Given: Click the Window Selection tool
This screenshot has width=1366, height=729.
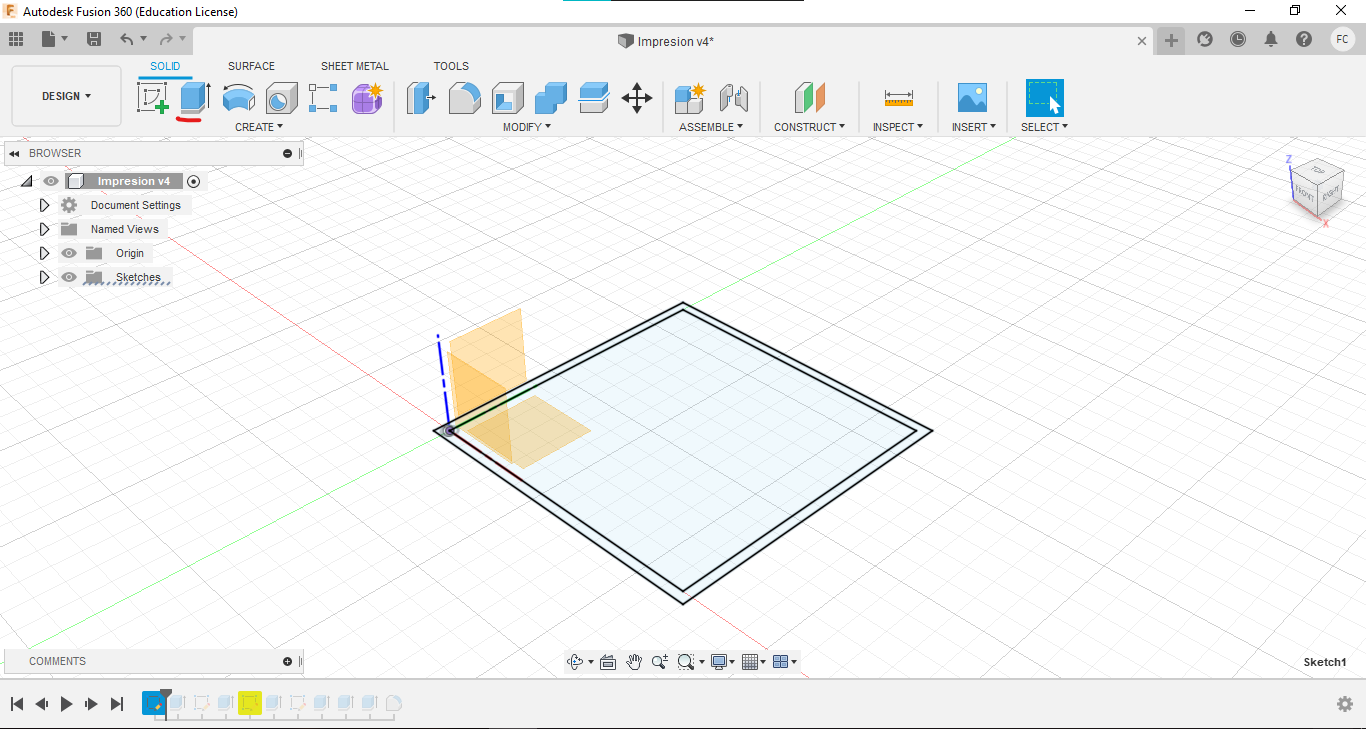Looking at the screenshot, I should pyautogui.click(x=1044, y=98).
